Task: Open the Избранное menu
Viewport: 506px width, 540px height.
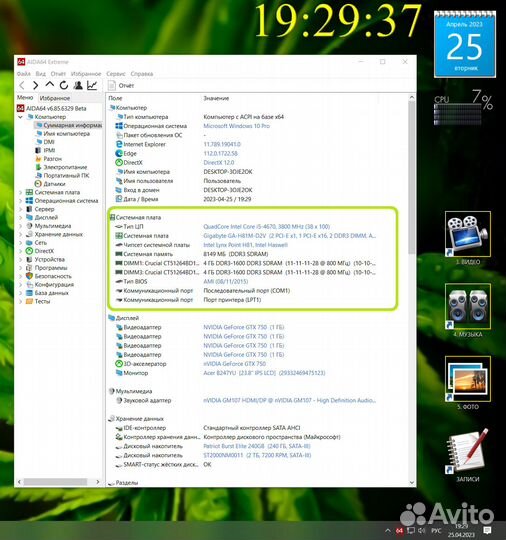Action: click(86, 74)
